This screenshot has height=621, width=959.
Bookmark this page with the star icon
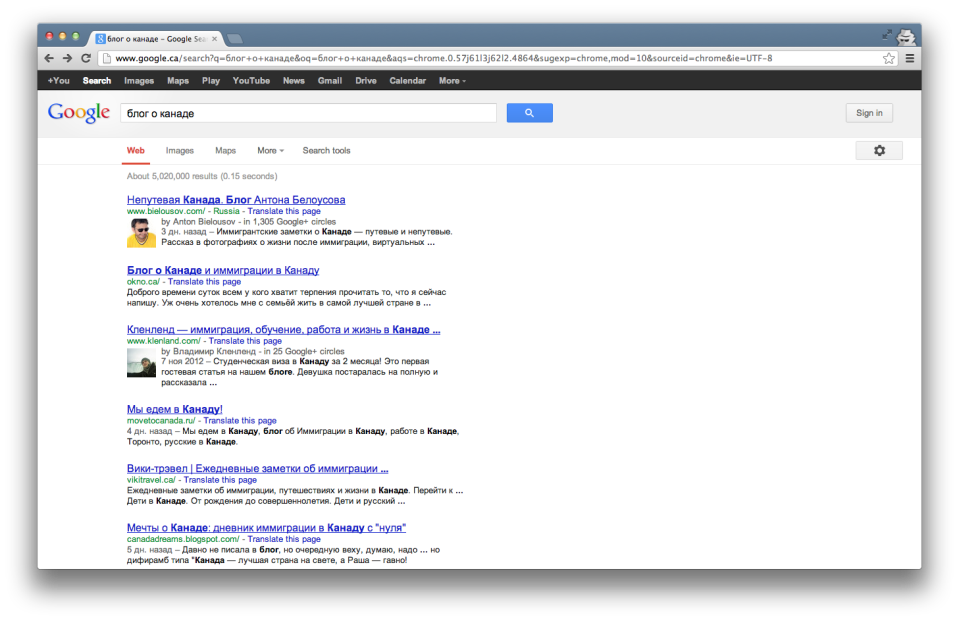pos(889,59)
